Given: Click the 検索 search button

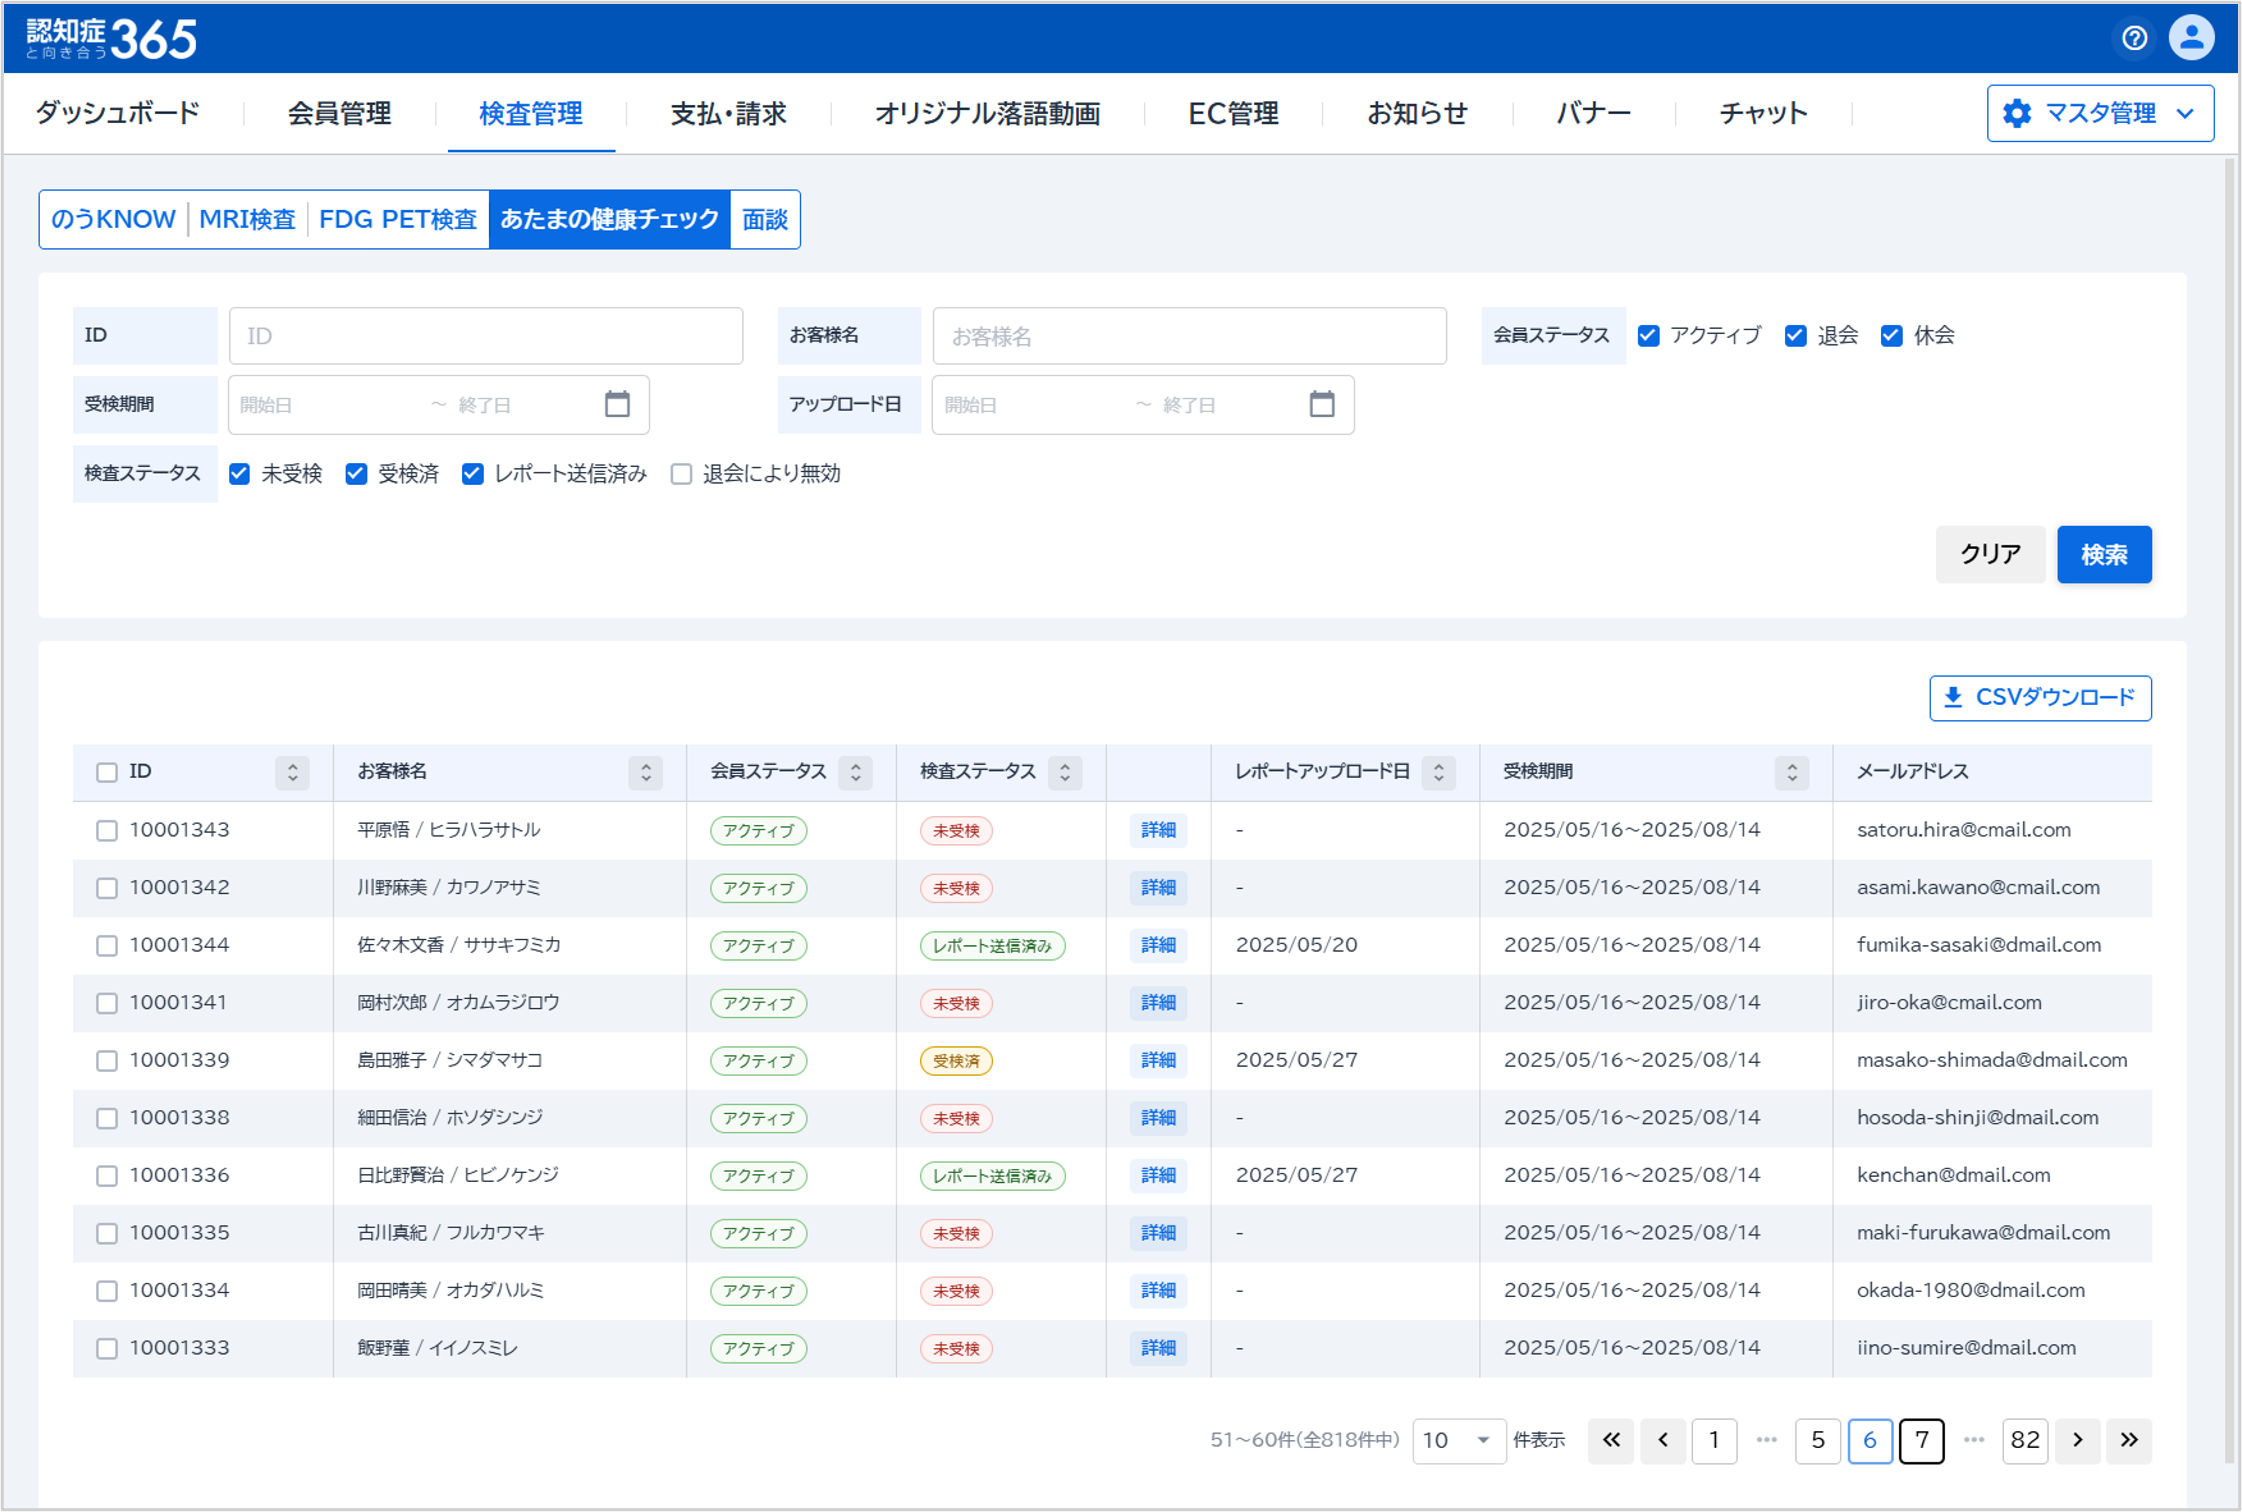Looking at the screenshot, I should 2103,554.
